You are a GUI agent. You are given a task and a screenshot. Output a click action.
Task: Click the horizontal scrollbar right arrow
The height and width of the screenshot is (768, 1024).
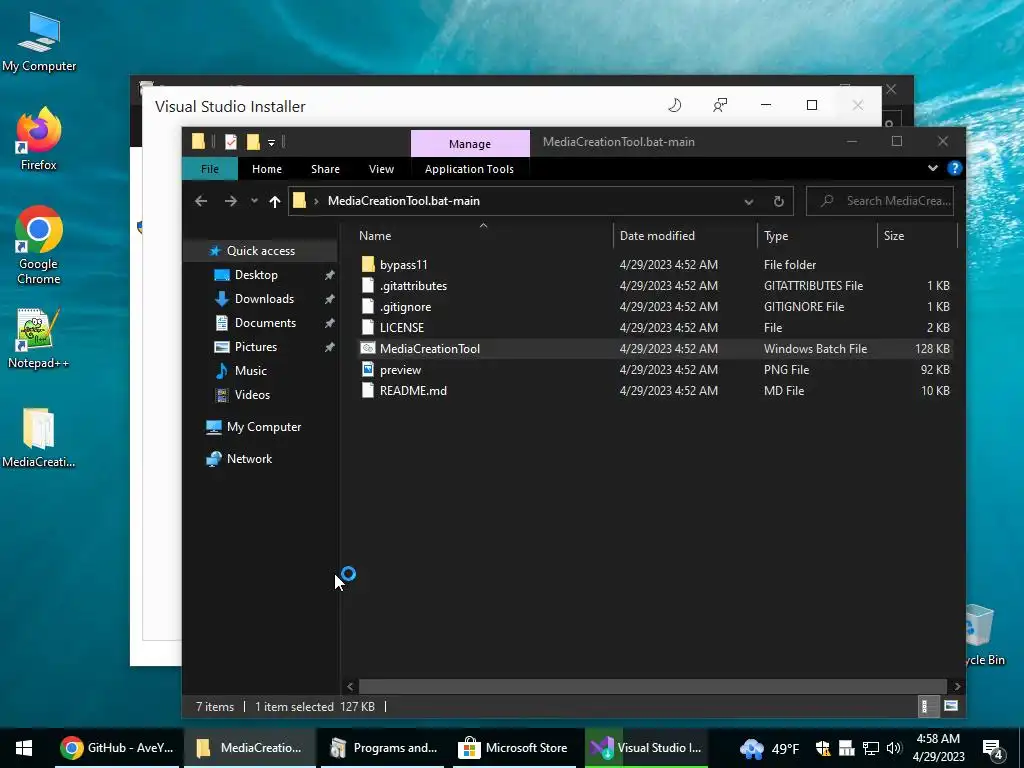click(x=957, y=686)
